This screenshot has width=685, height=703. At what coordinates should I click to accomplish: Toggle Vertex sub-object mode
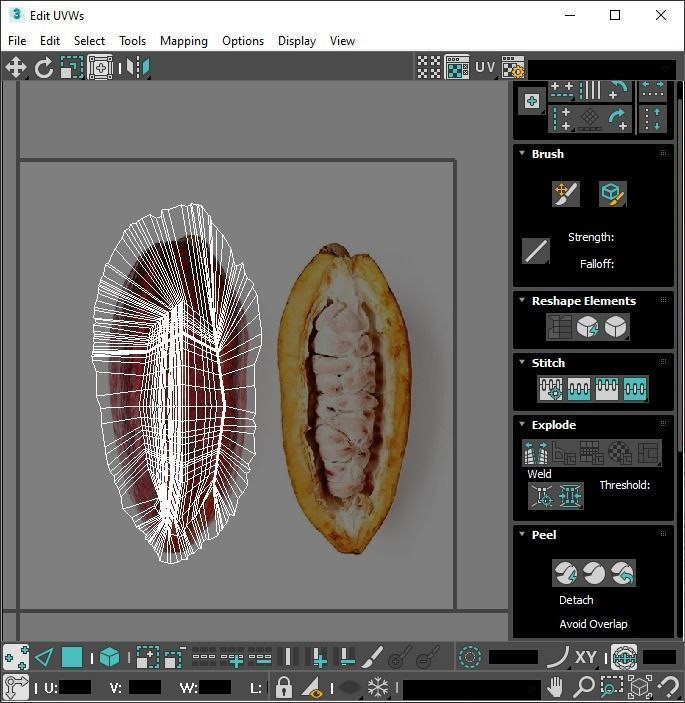click(x=16, y=658)
